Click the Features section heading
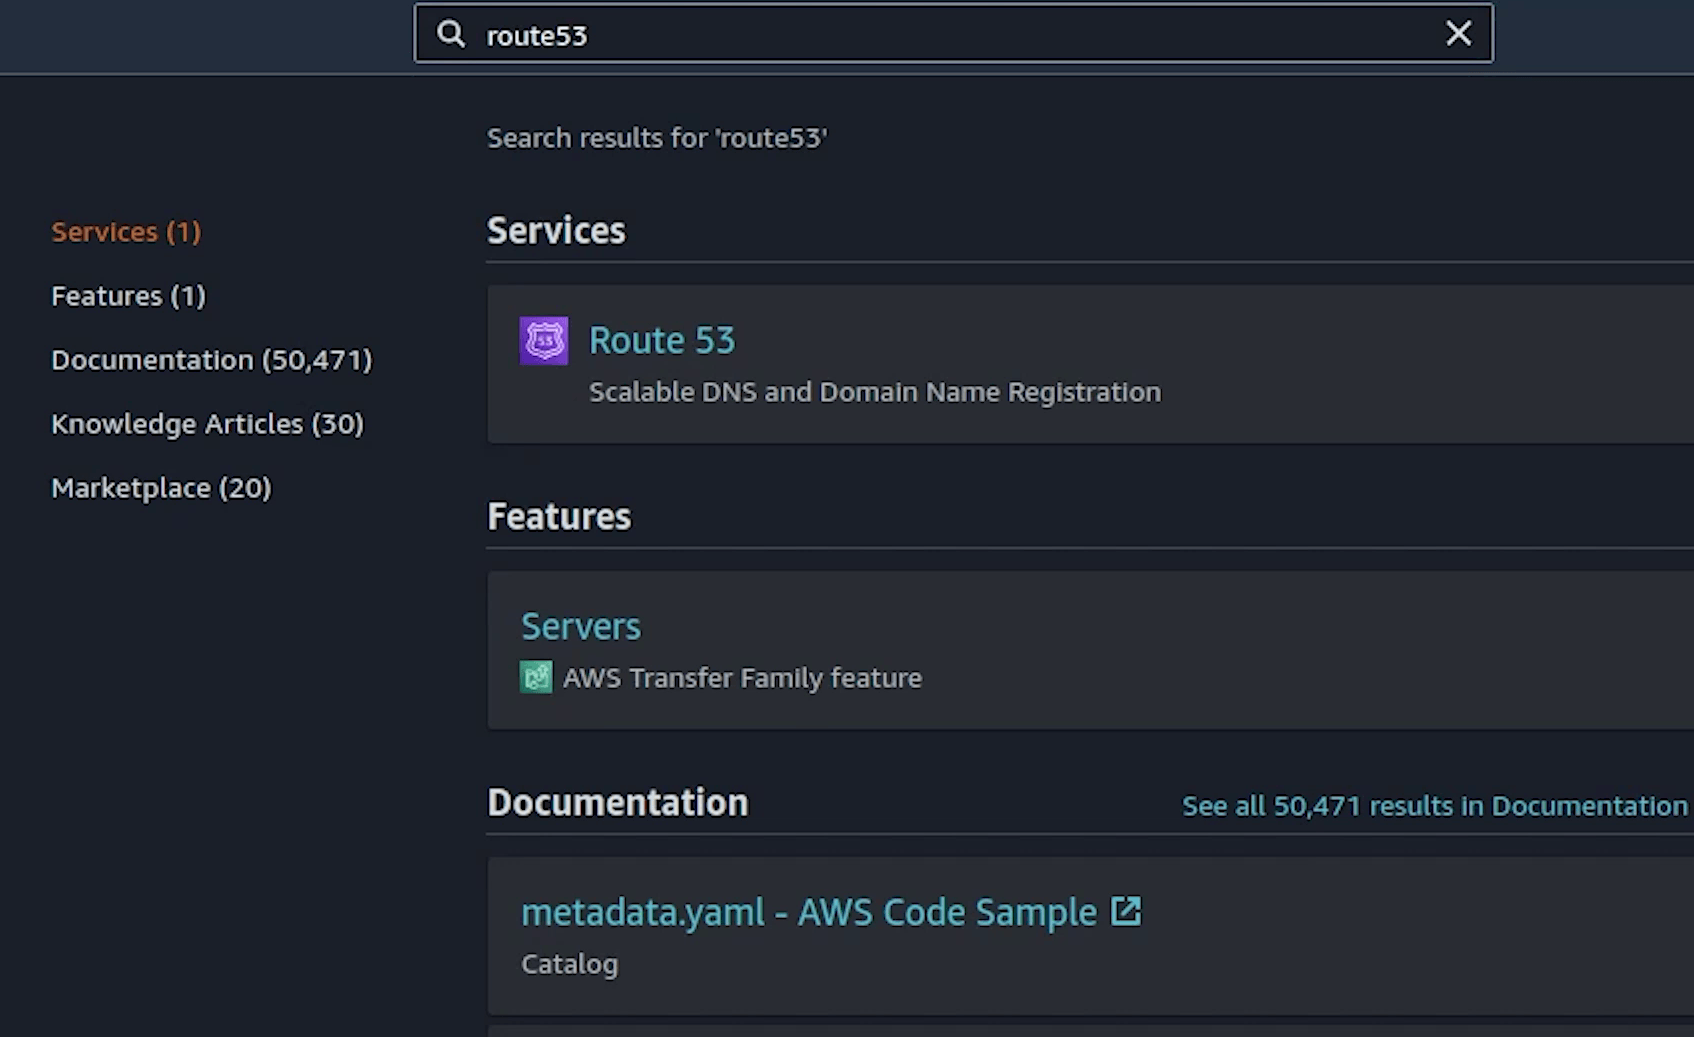Screen dimensions: 1694x1037 coord(559,517)
